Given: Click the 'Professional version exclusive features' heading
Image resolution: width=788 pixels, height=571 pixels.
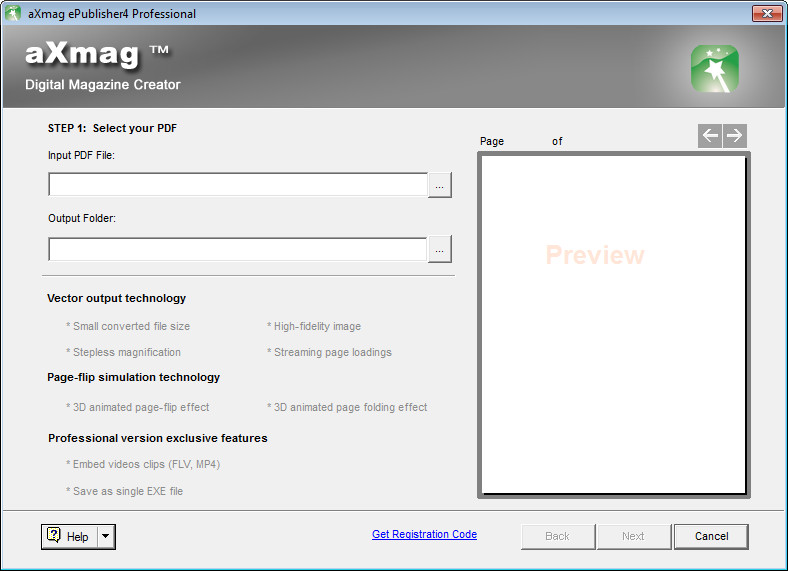Looking at the screenshot, I should (x=158, y=438).
